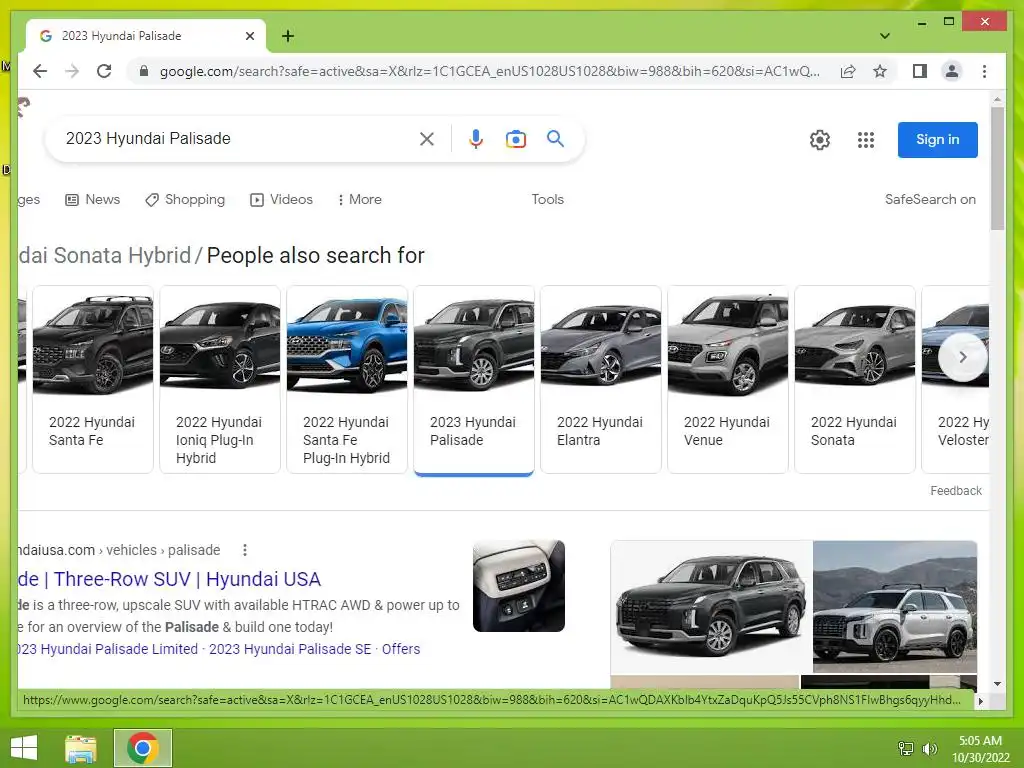Viewport: 1024px width, 768px height.
Task: Open File Explorer from taskbar
Action: (80, 748)
